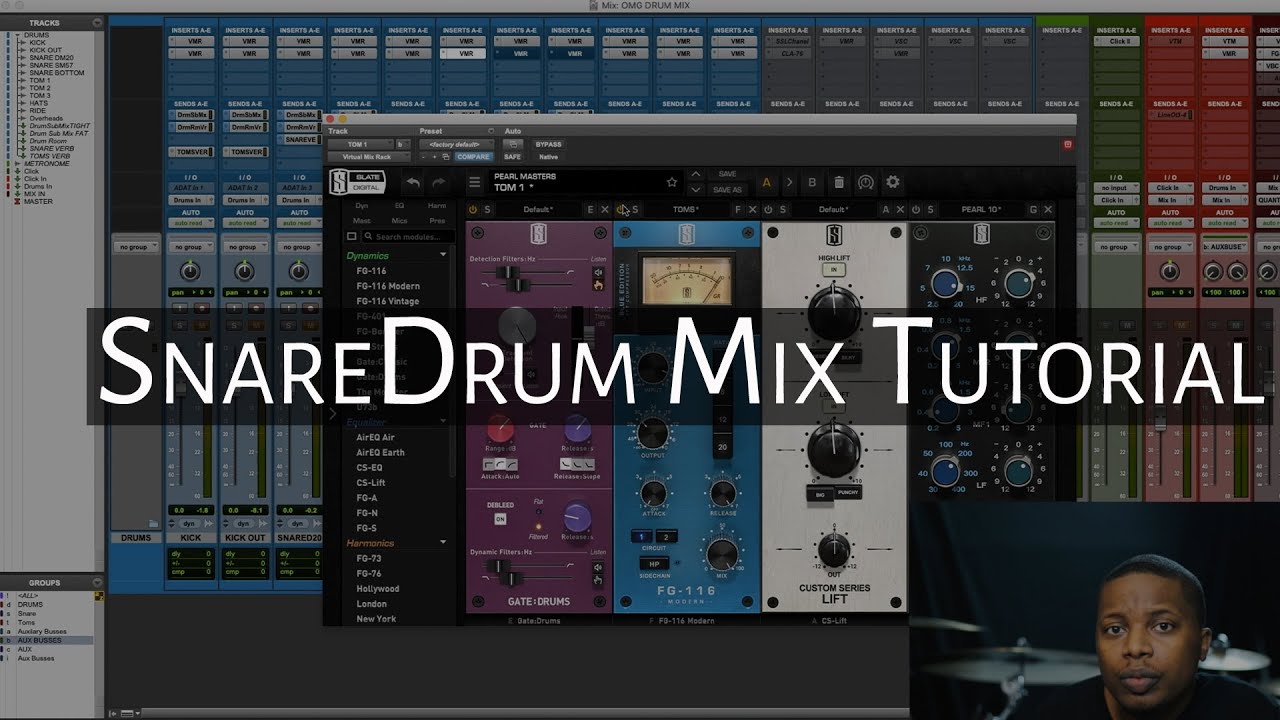Go to next preset with down arrow
The image size is (1280, 720).
tap(696, 189)
